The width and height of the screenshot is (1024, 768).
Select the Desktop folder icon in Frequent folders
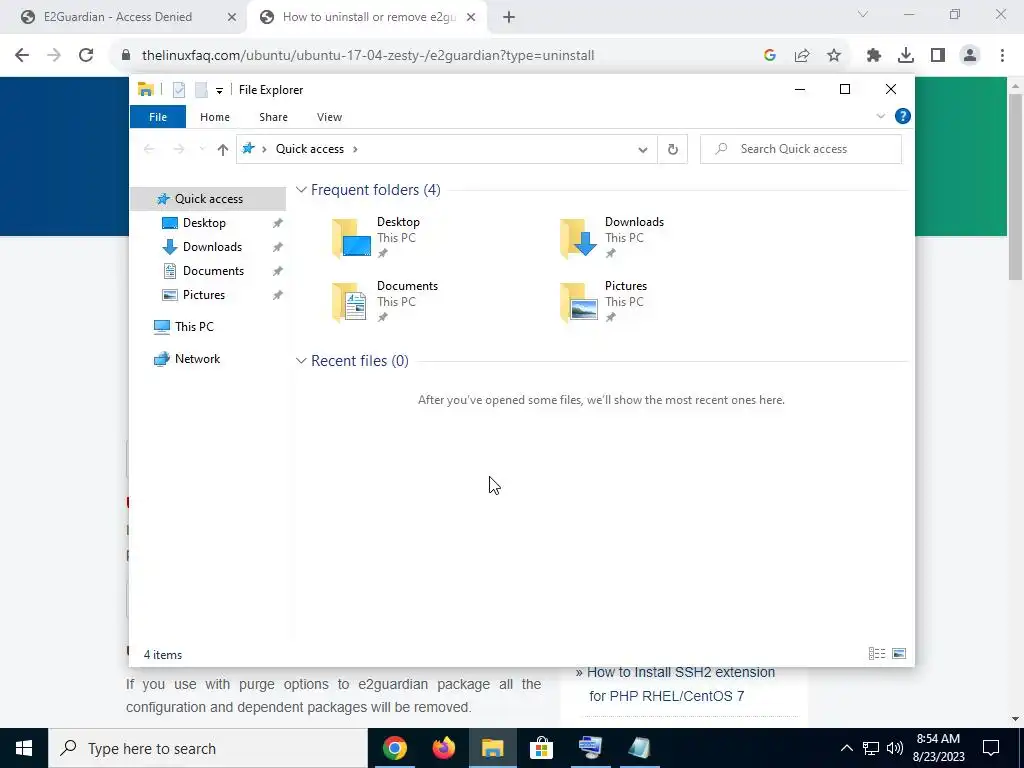pyautogui.click(x=351, y=238)
